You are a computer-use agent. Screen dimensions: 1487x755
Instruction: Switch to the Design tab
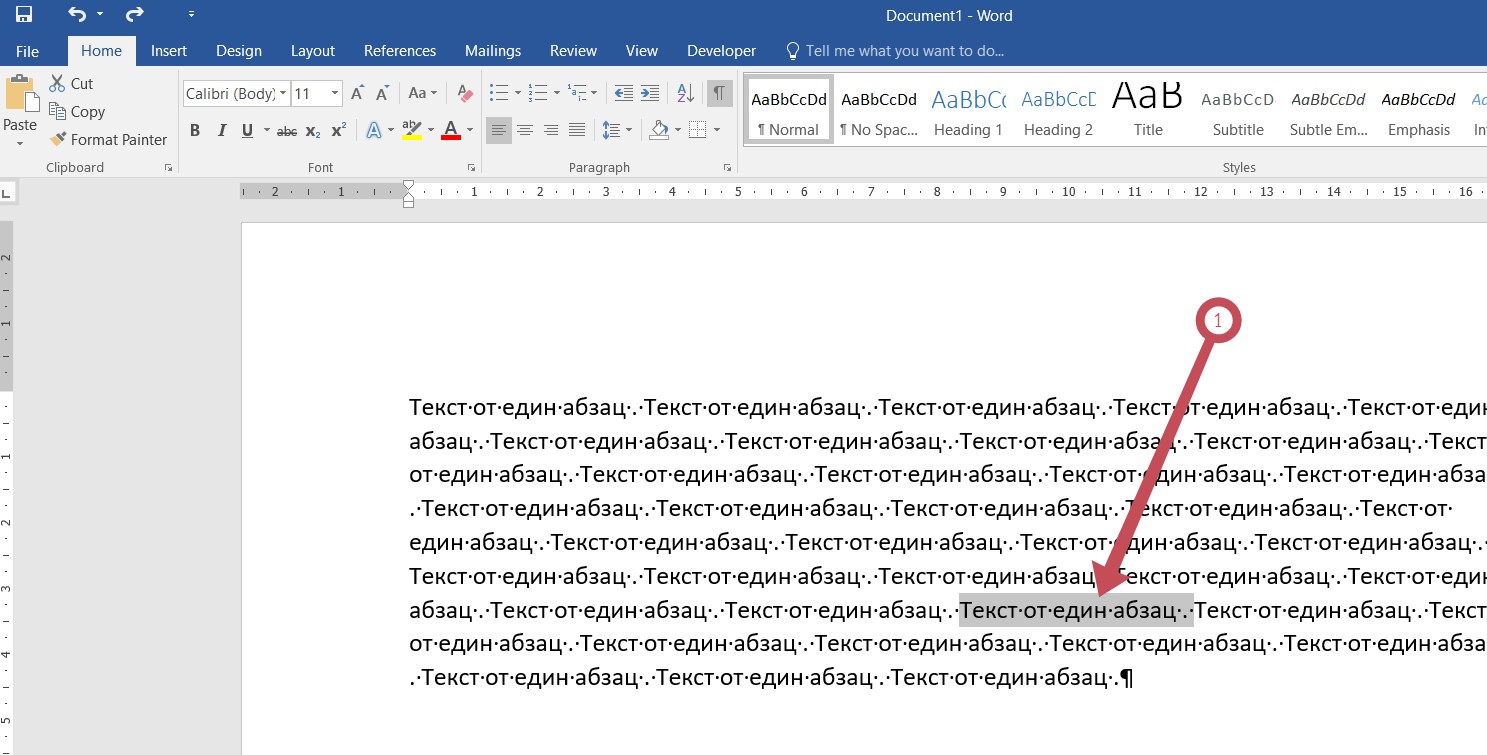click(x=239, y=51)
